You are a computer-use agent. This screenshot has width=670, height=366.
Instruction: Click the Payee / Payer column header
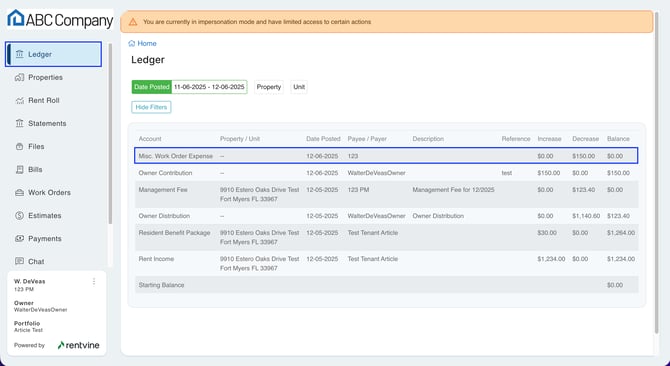[x=367, y=139]
